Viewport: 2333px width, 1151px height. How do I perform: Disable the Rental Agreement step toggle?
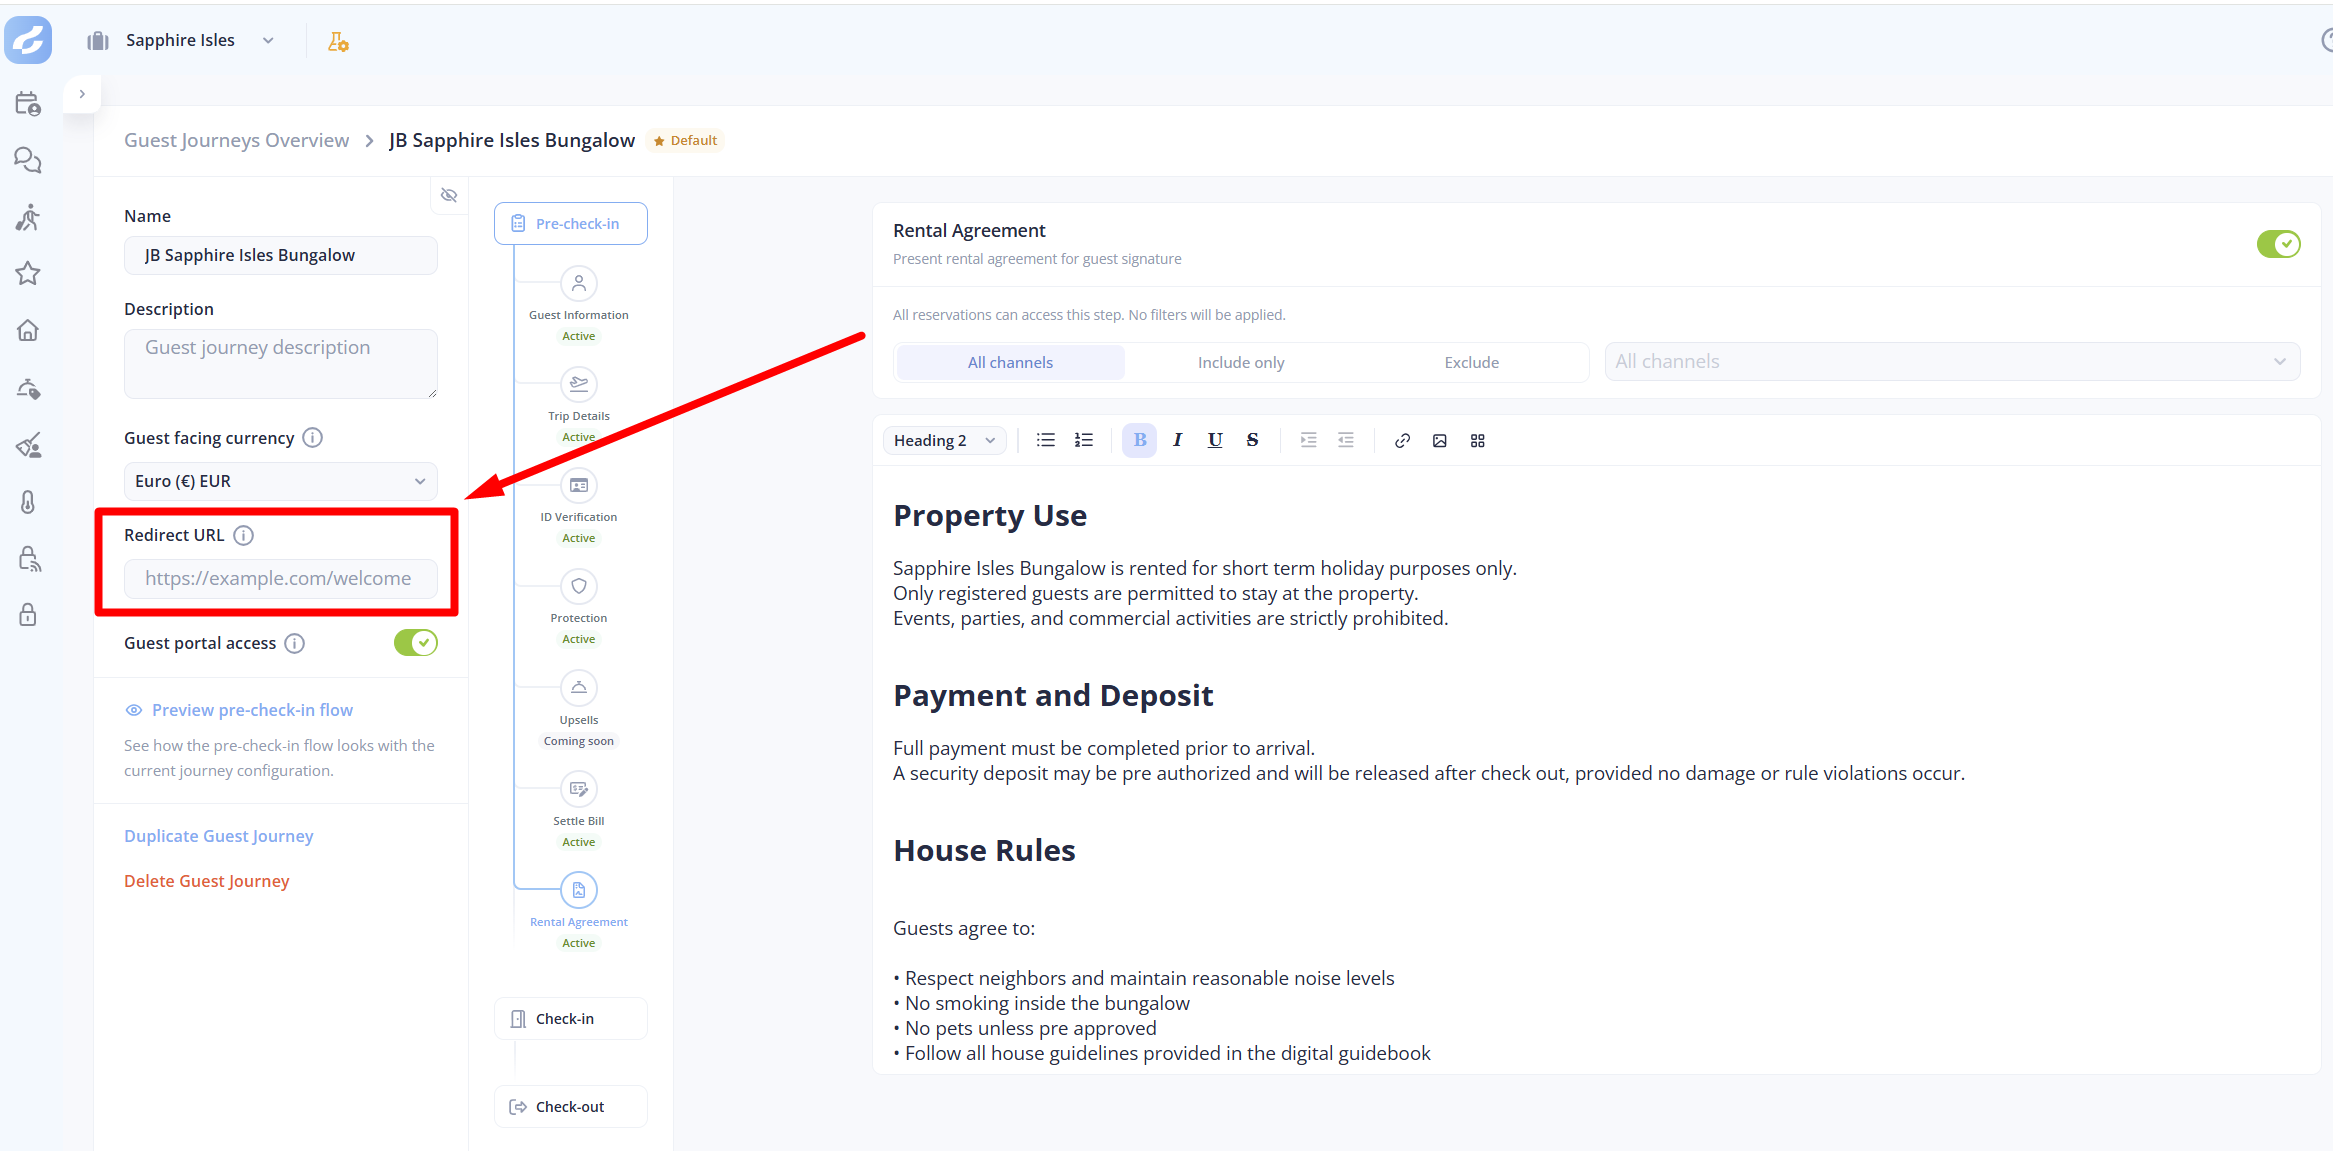pos(2278,244)
